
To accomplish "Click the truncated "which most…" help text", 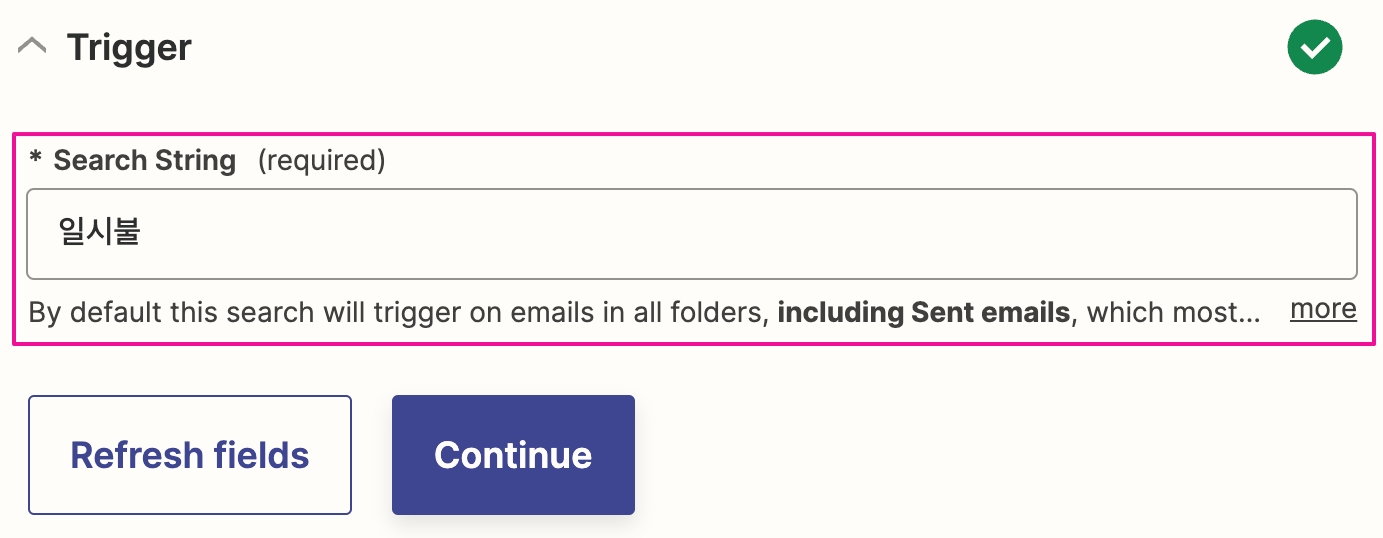I will point(1173,313).
